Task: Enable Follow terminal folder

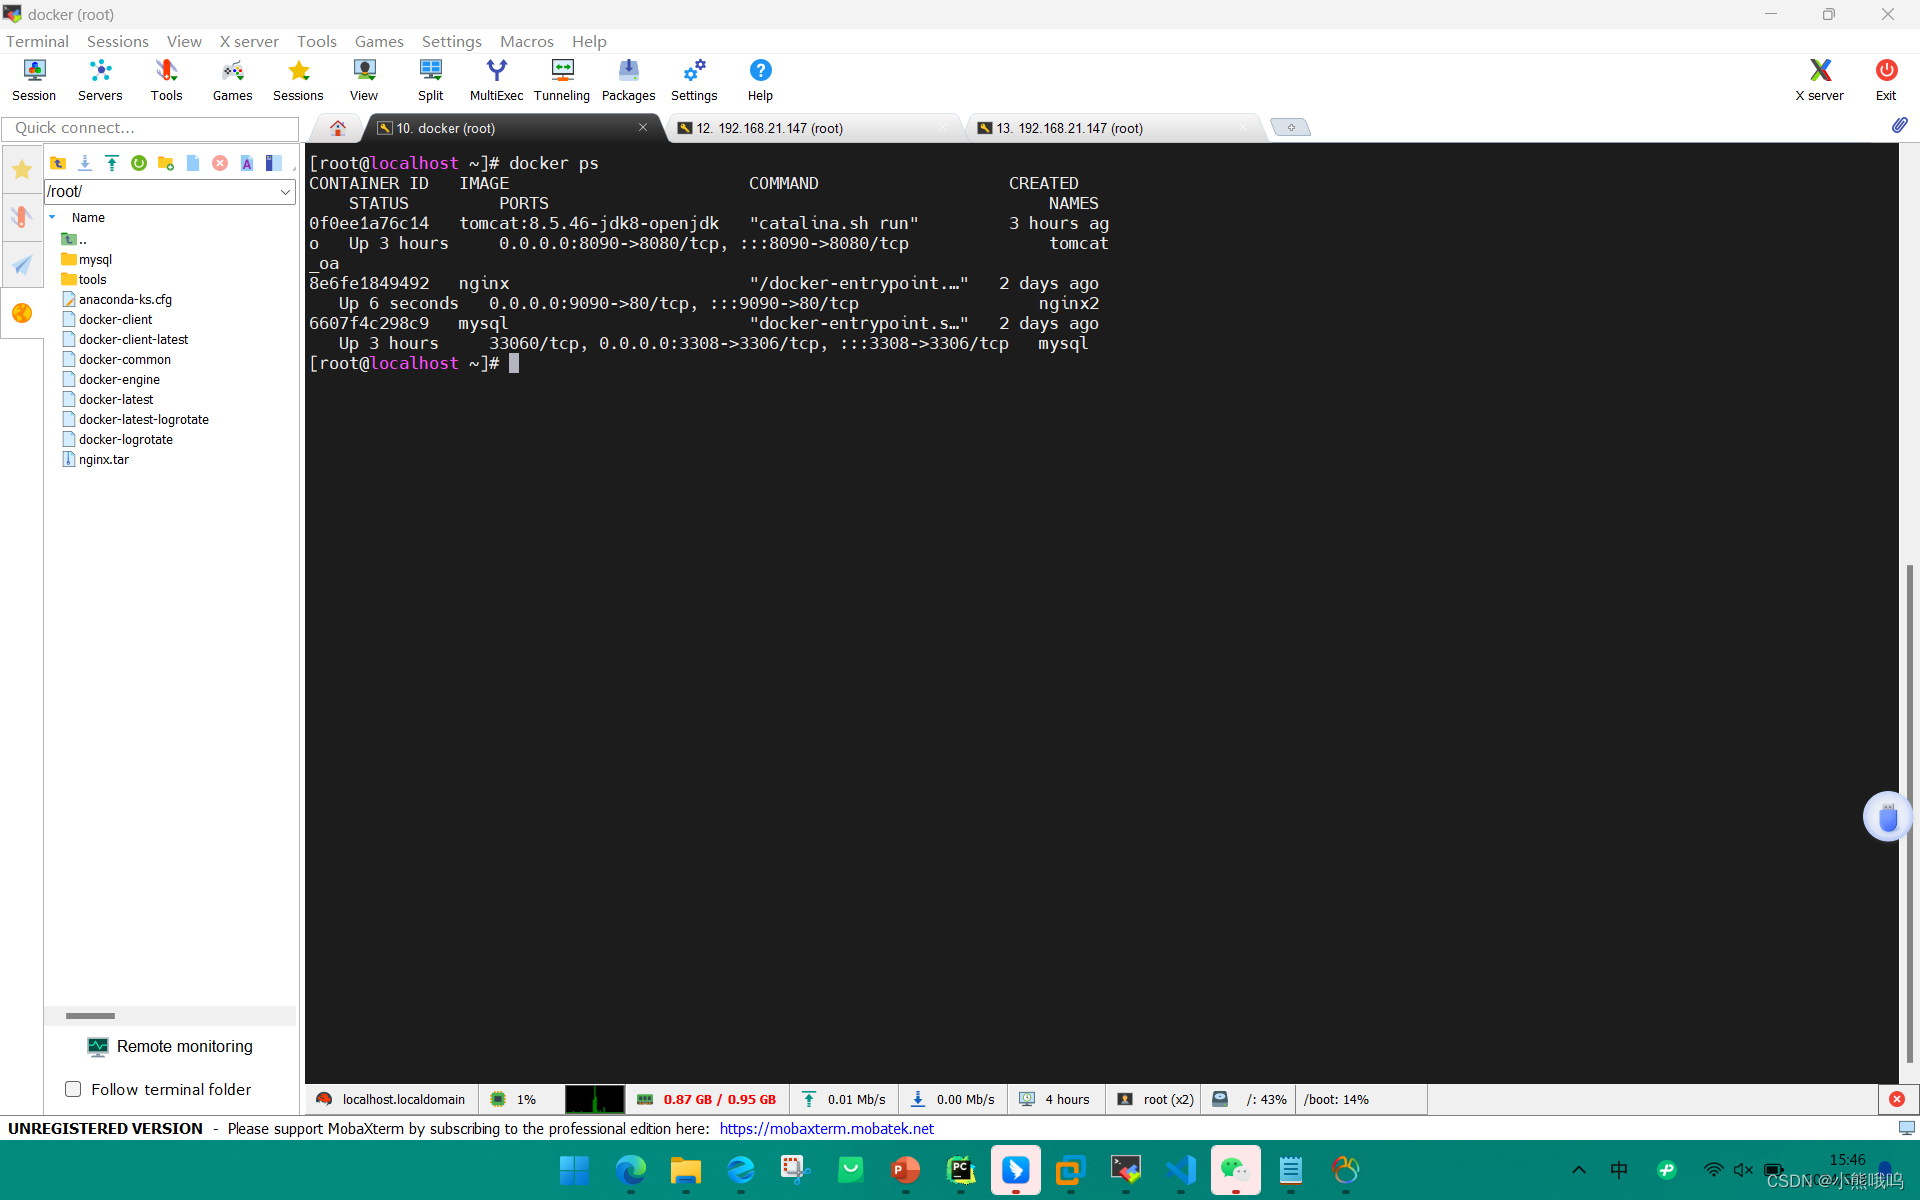Action: point(73,1089)
